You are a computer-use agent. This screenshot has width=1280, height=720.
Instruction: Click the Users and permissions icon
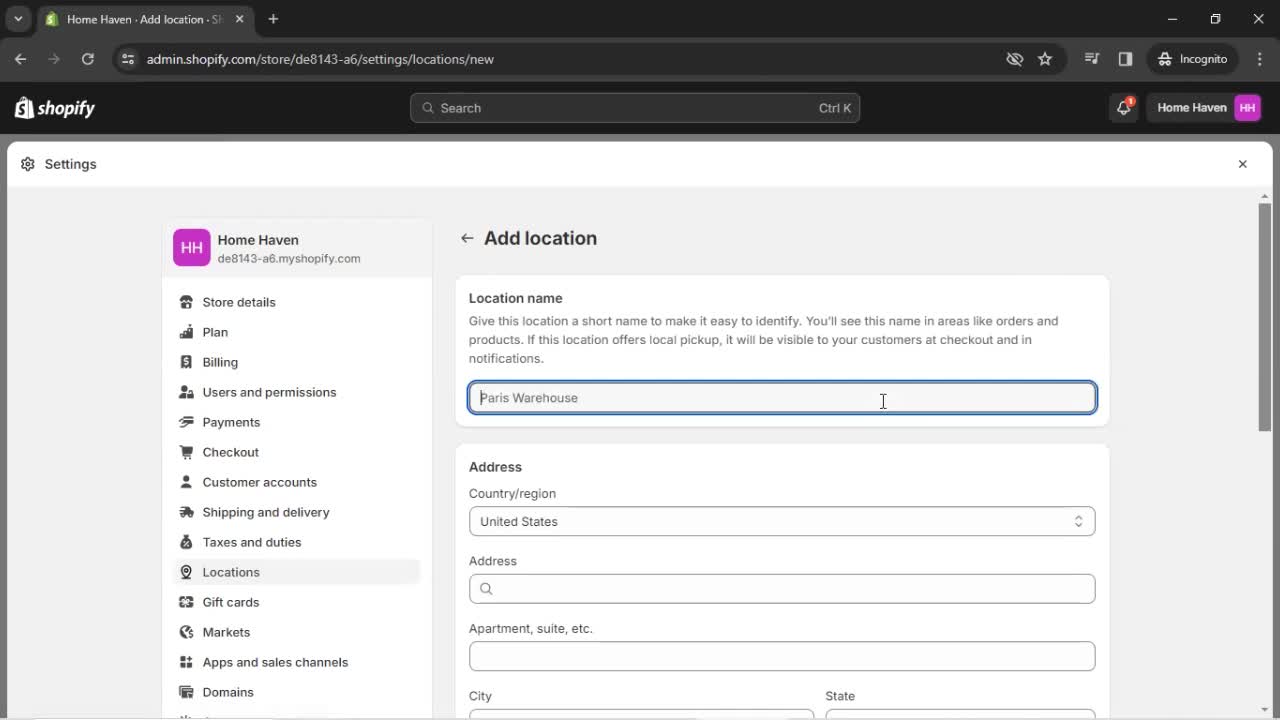186,392
